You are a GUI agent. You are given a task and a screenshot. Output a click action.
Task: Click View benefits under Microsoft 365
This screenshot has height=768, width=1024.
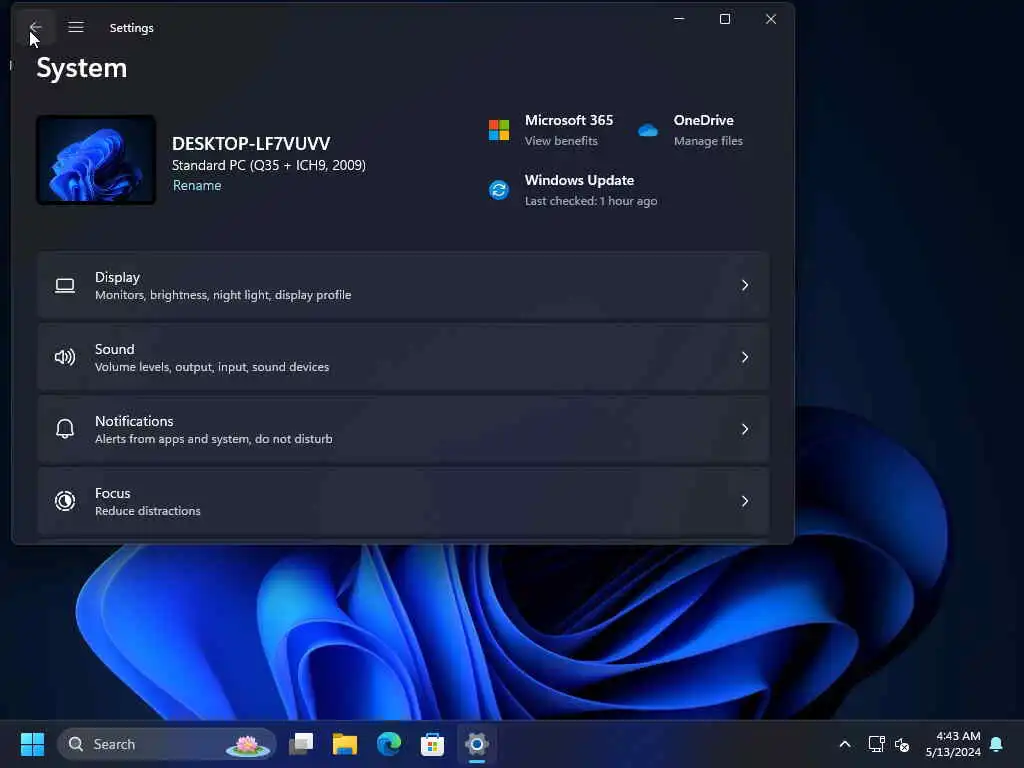coord(561,141)
